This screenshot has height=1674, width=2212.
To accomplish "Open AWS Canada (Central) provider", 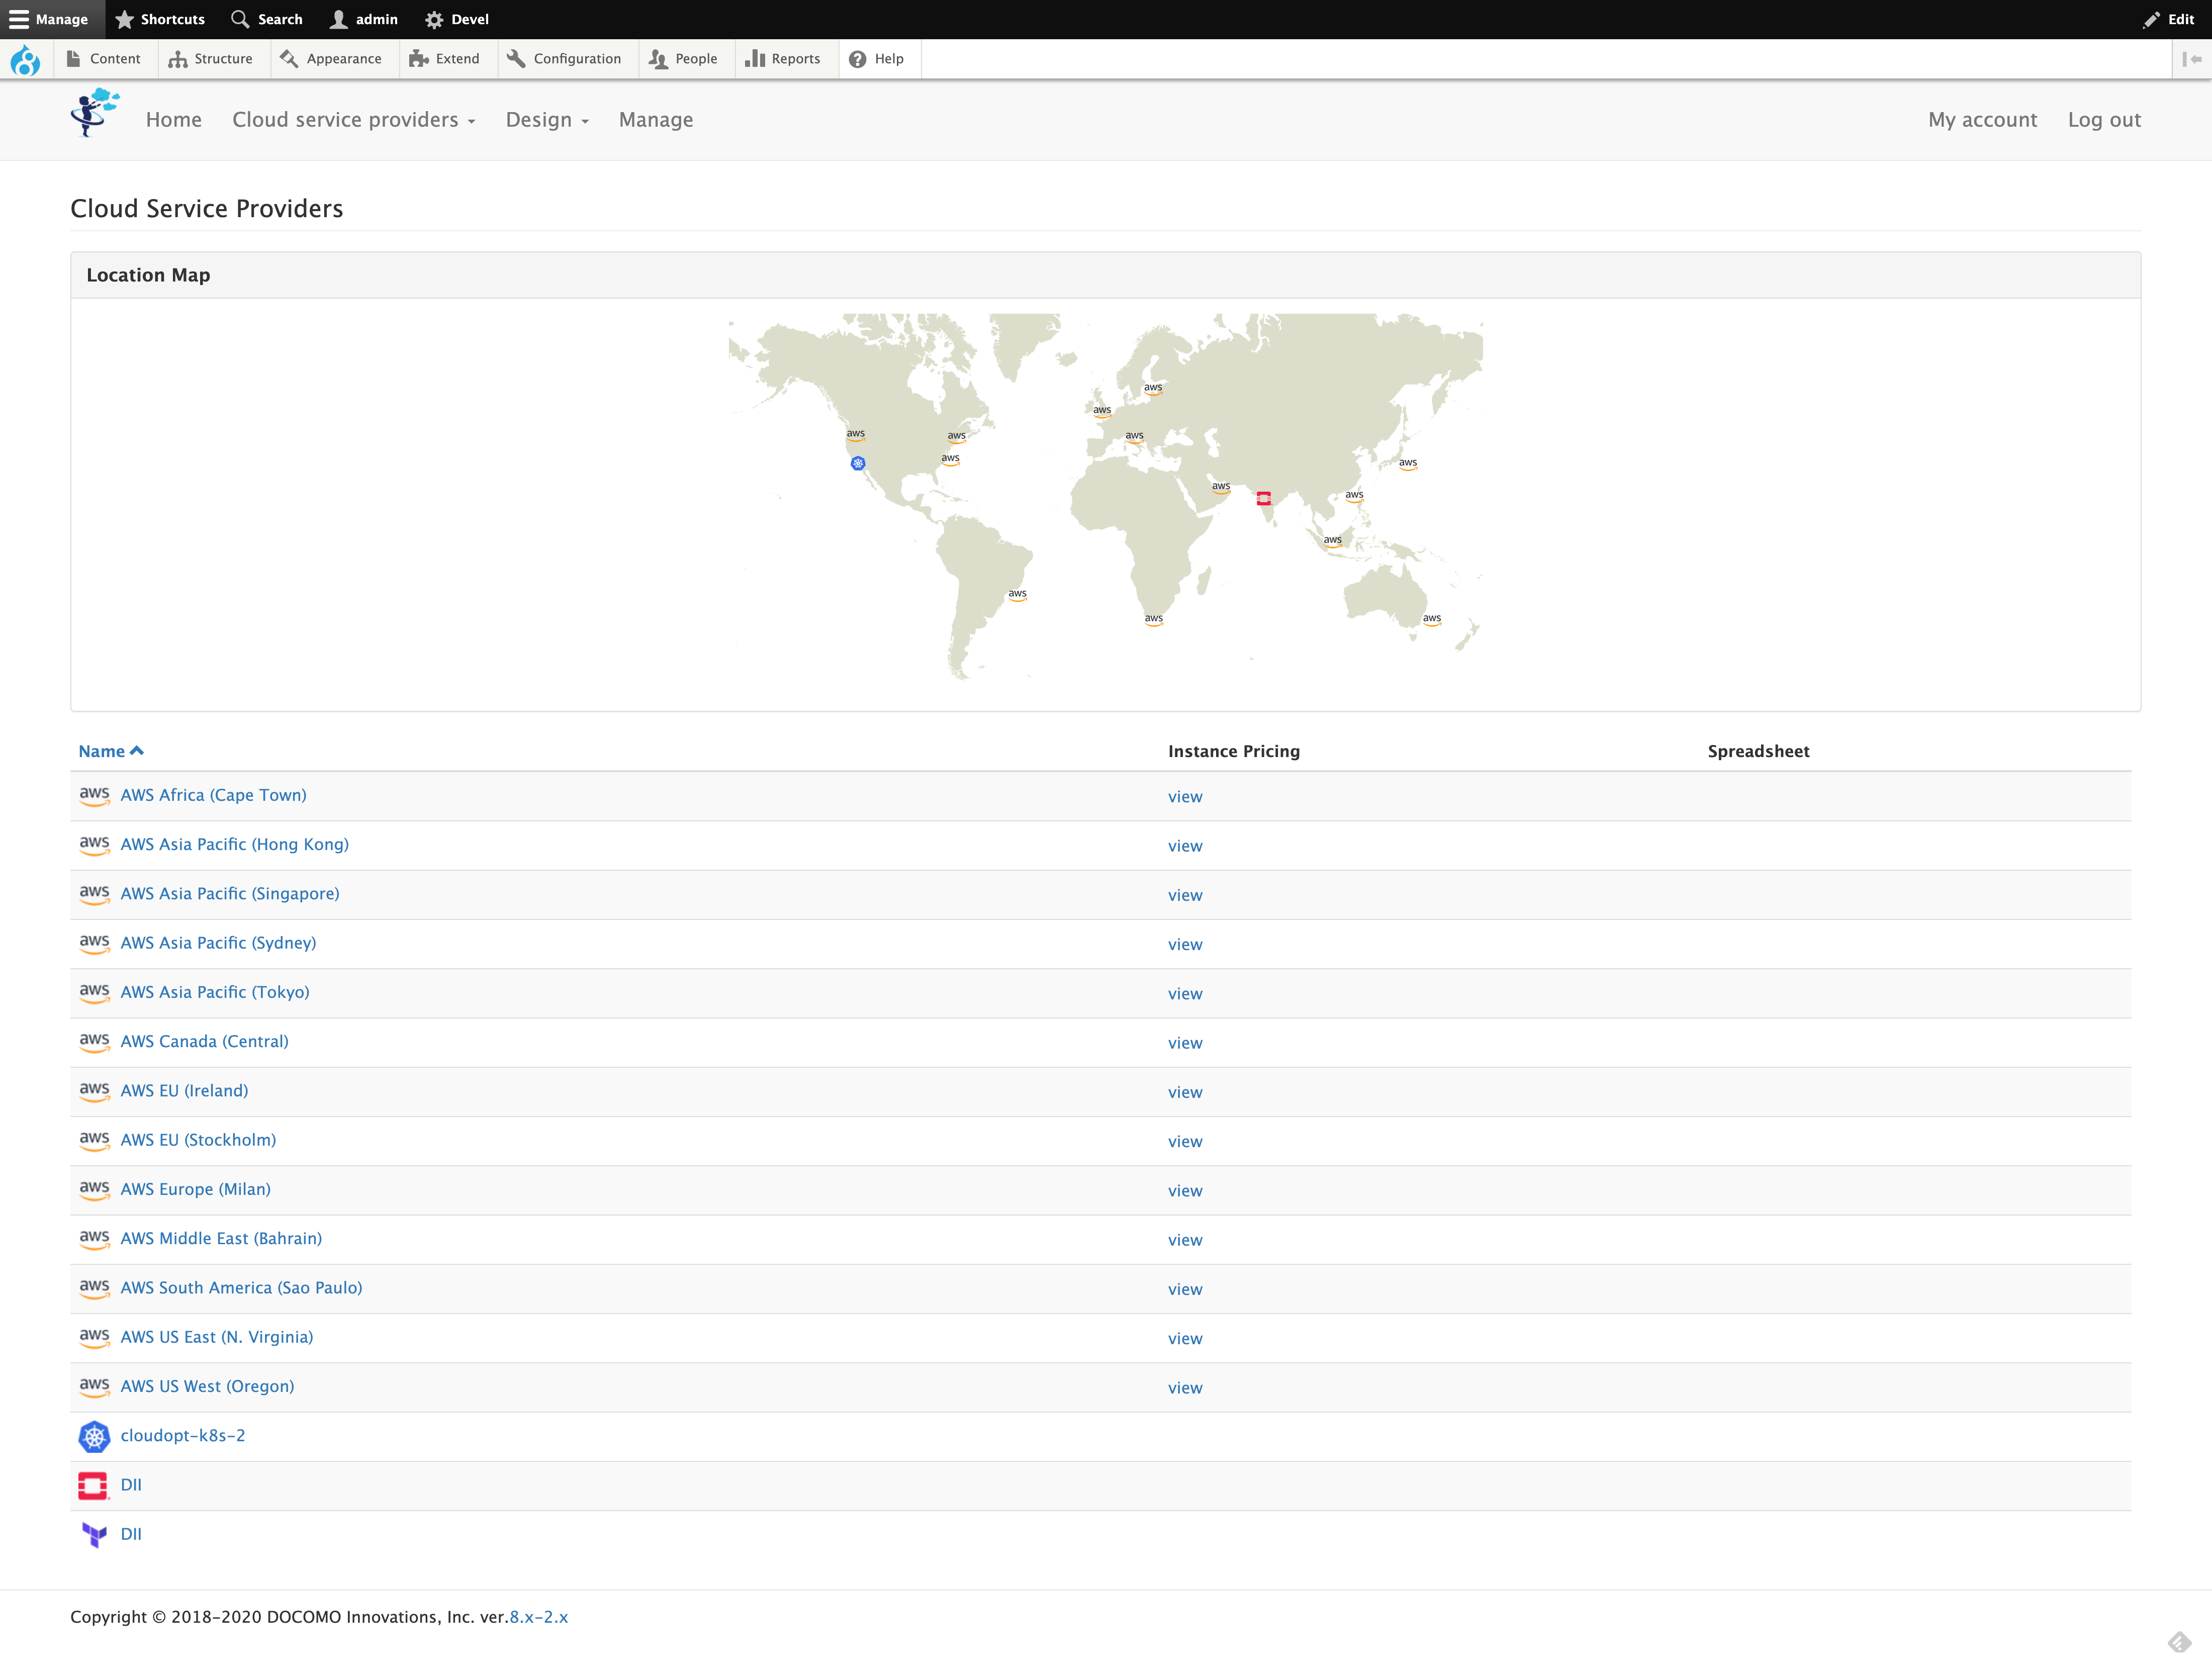I will coord(204,1041).
